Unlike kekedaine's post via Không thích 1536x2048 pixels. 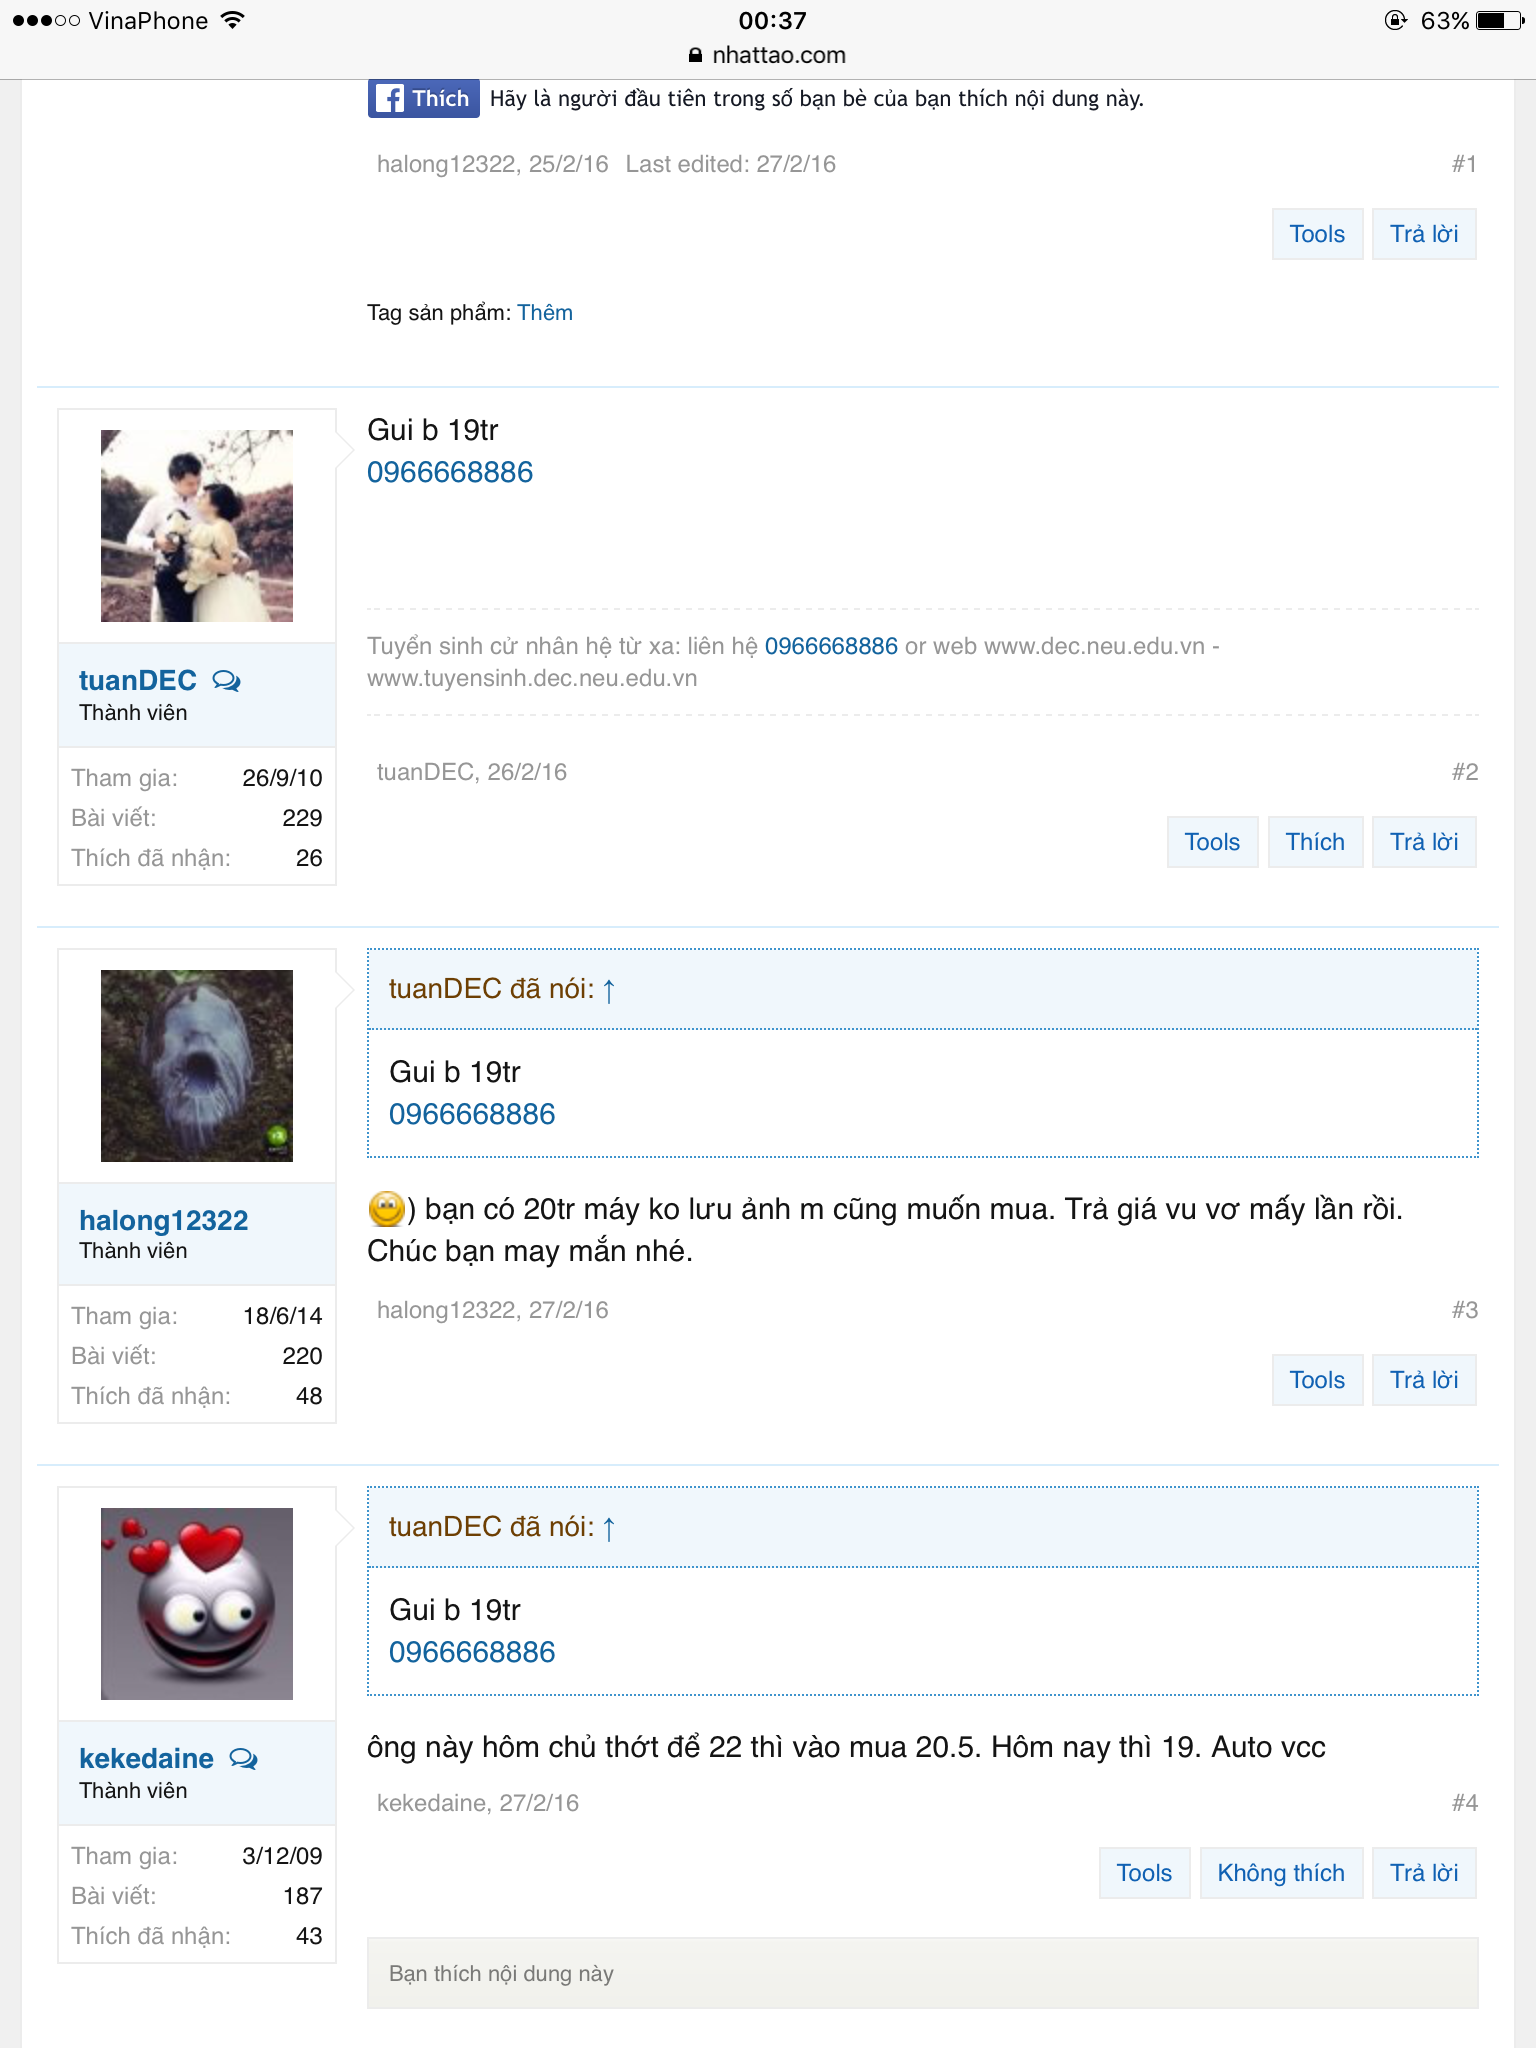[x=1281, y=1873]
